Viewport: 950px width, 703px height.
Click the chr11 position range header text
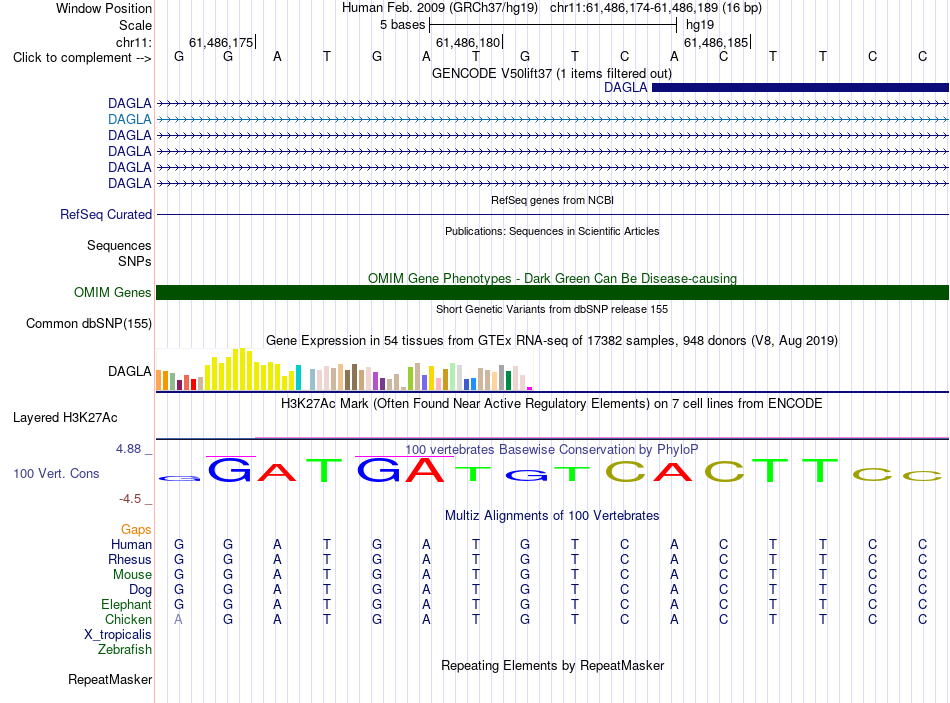(656, 8)
